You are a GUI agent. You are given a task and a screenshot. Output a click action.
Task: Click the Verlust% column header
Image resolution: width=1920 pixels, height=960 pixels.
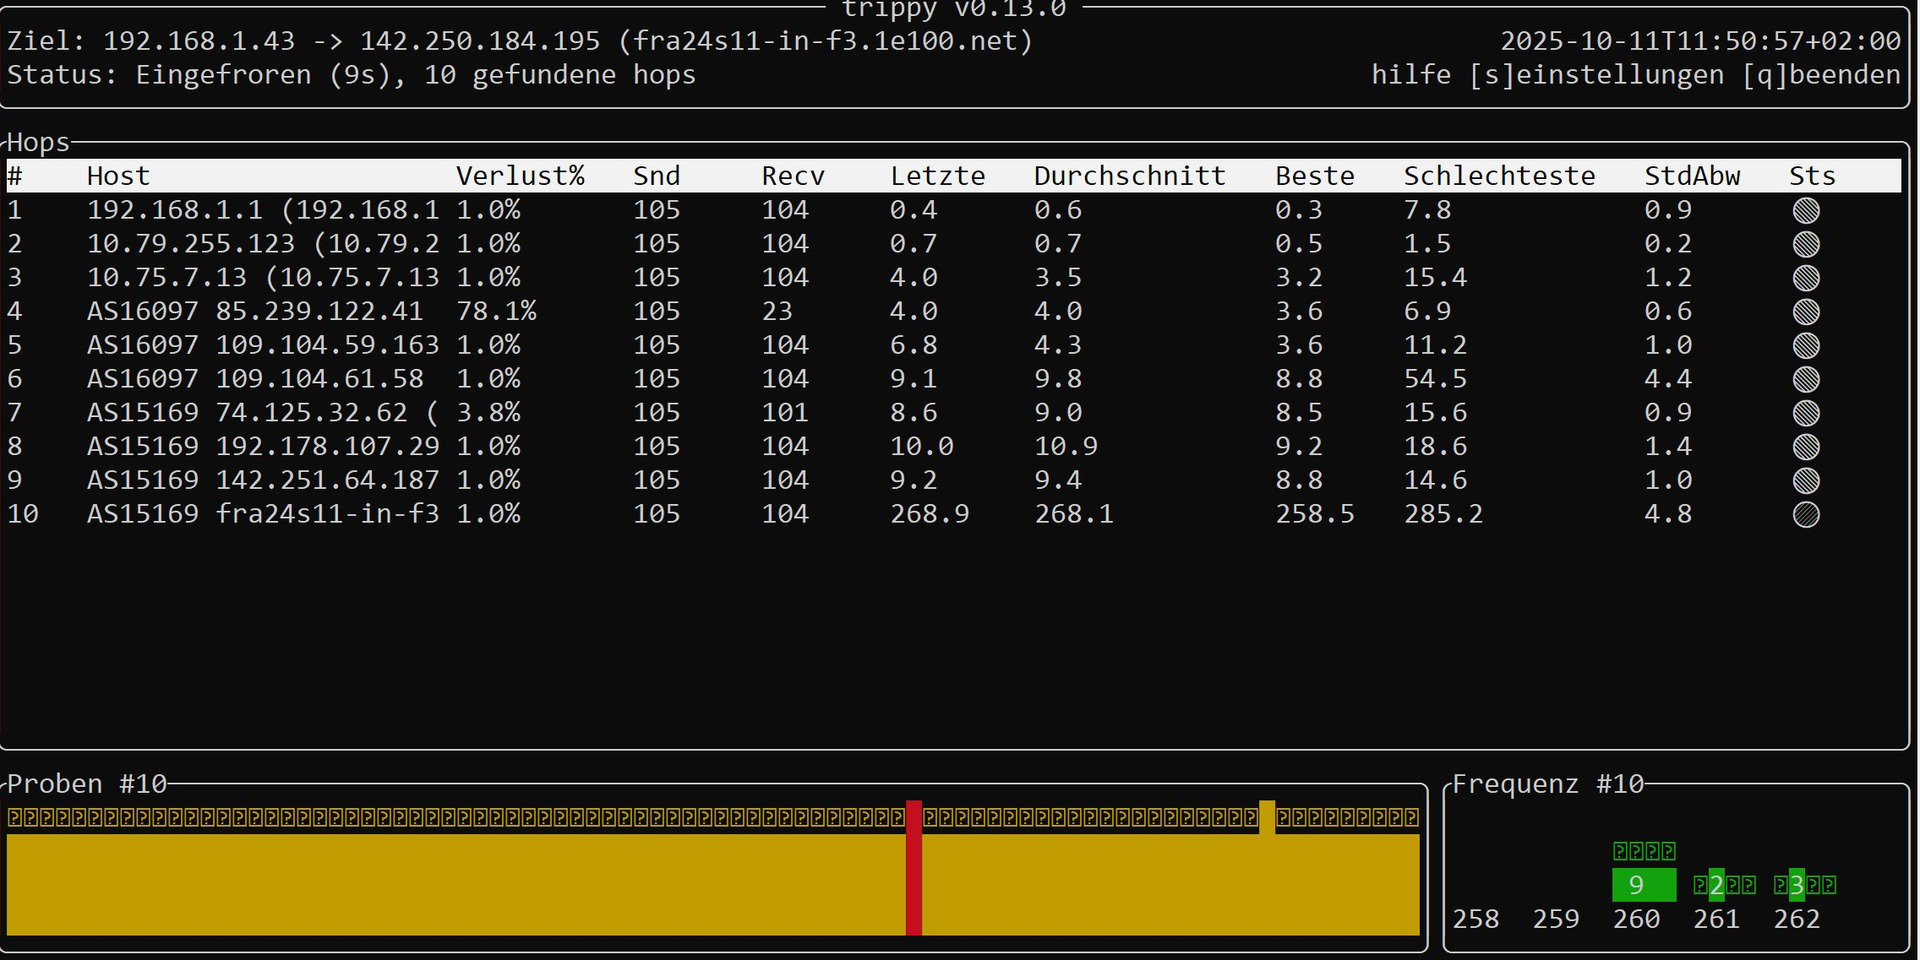click(x=520, y=176)
